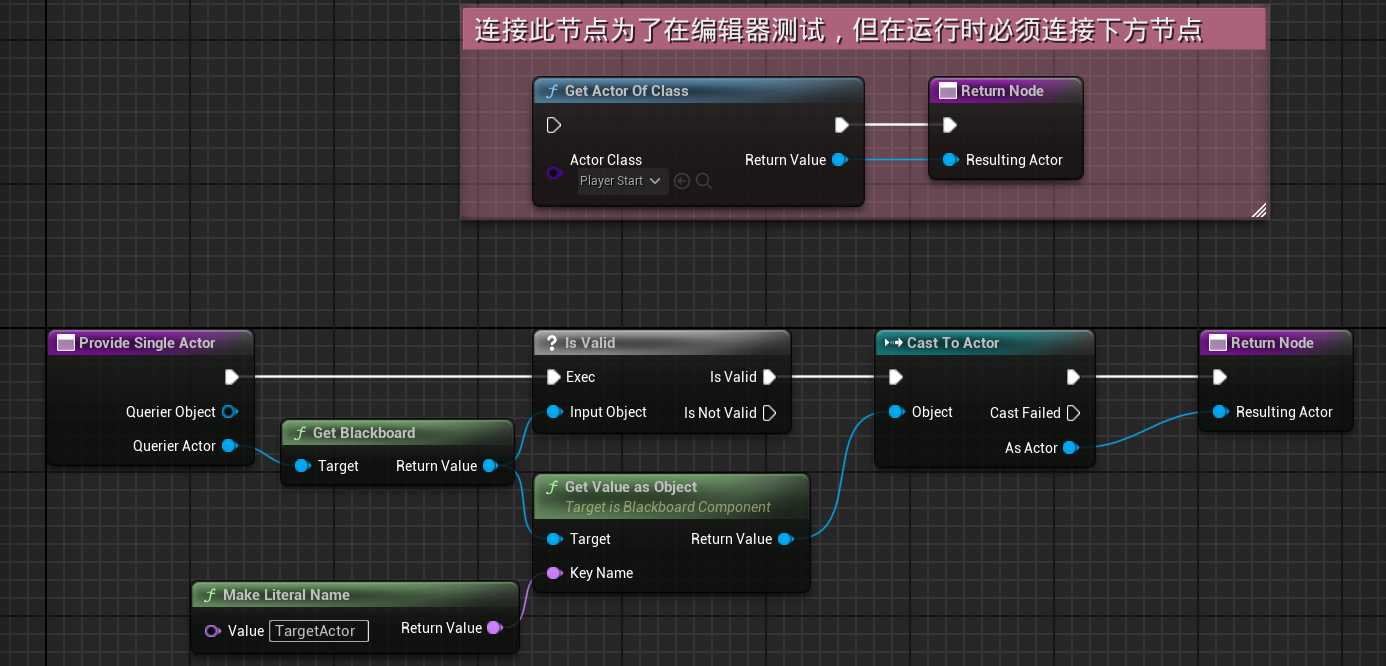Viewport: 1386px width, 666px height.
Task: Click the comment box resize handle
Action: pyautogui.click(x=1259, y=210)
